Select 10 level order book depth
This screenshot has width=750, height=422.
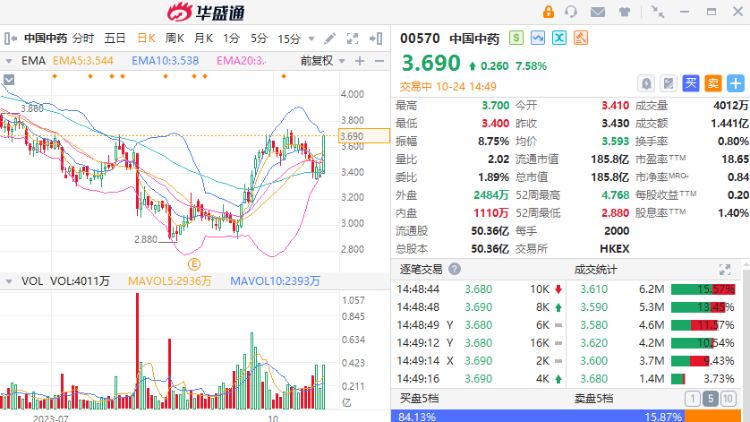pyautogui.click(x=728, y=399)
